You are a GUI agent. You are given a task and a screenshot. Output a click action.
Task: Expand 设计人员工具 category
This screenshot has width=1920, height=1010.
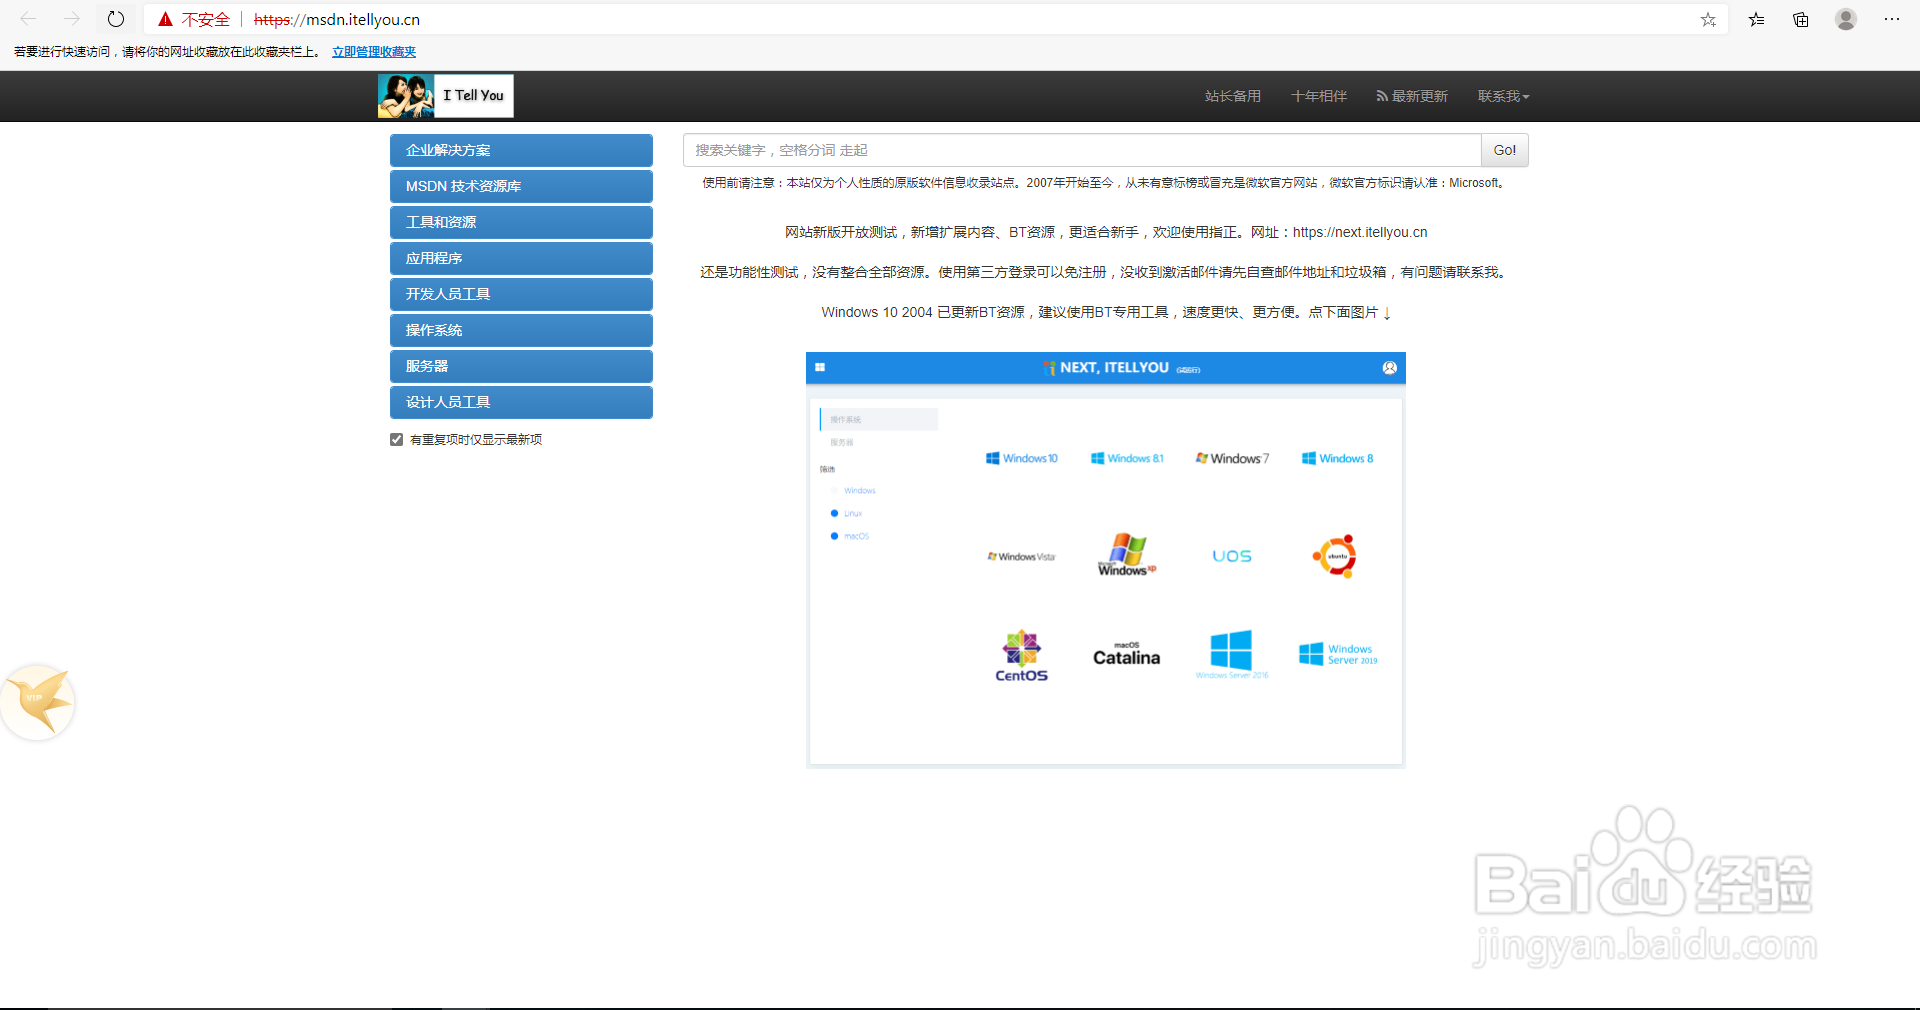tap(521, 402)
